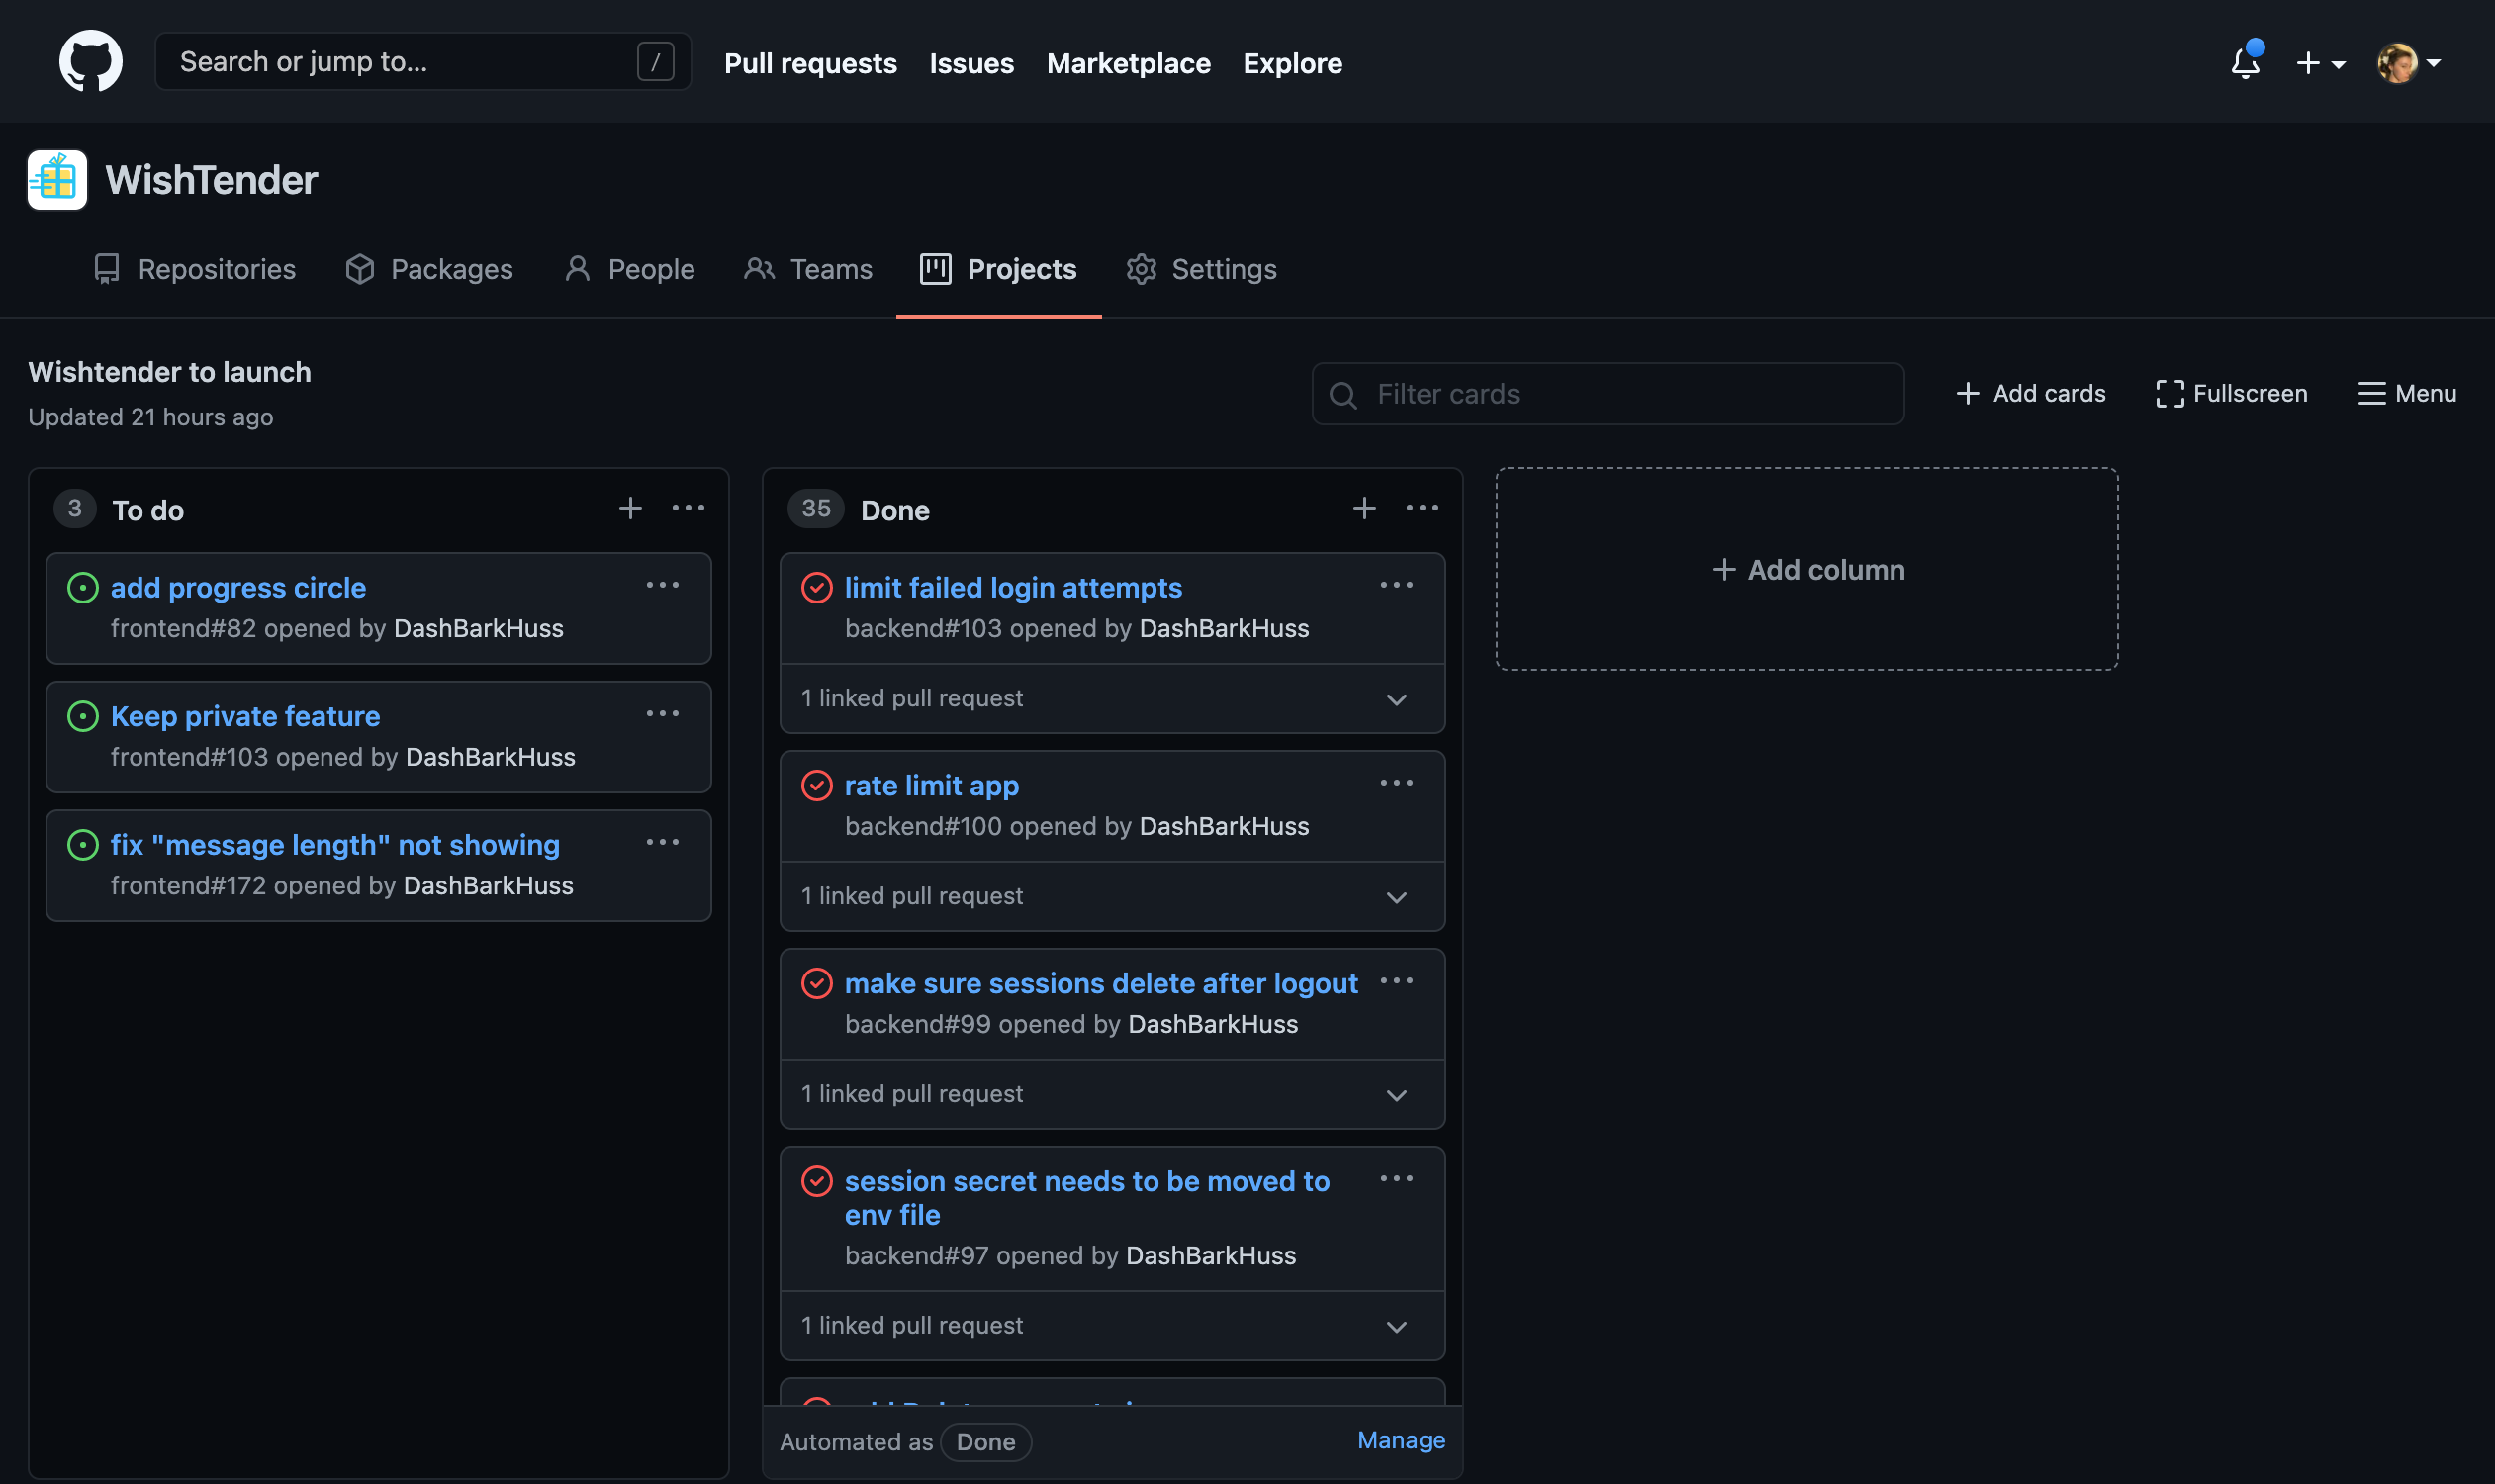Click DashBarkHuss on backend#100 card
2495x1484 pixels.
click(1224, 826)
